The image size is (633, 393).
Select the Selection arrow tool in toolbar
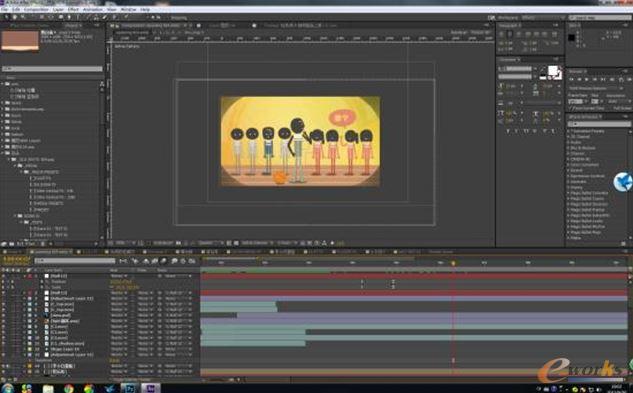click(7, 17)
